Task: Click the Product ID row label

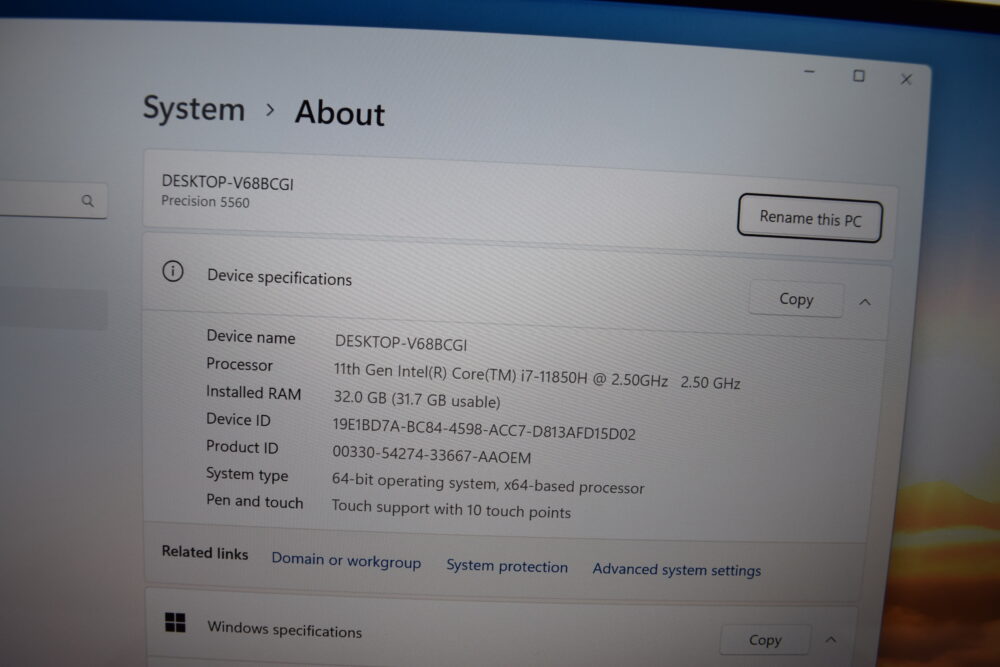Action: [242, 447]
